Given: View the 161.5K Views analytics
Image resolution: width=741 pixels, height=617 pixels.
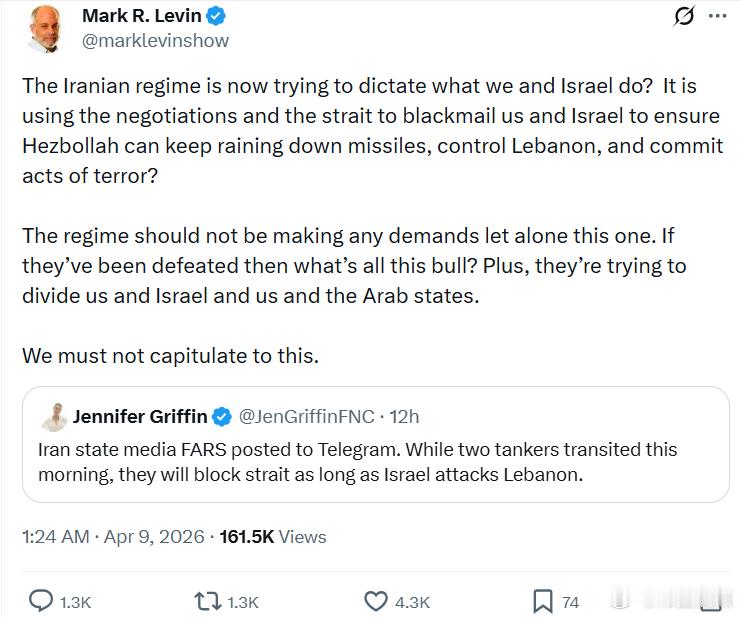Looking at the screenshot, I should click(273, 537).
